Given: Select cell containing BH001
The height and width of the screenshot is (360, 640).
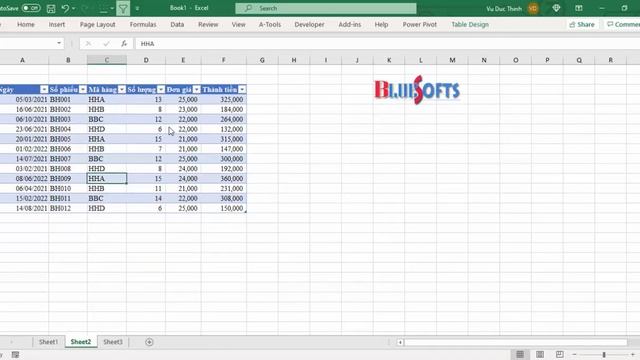Looking at the screenshot, I should point(68,100).
